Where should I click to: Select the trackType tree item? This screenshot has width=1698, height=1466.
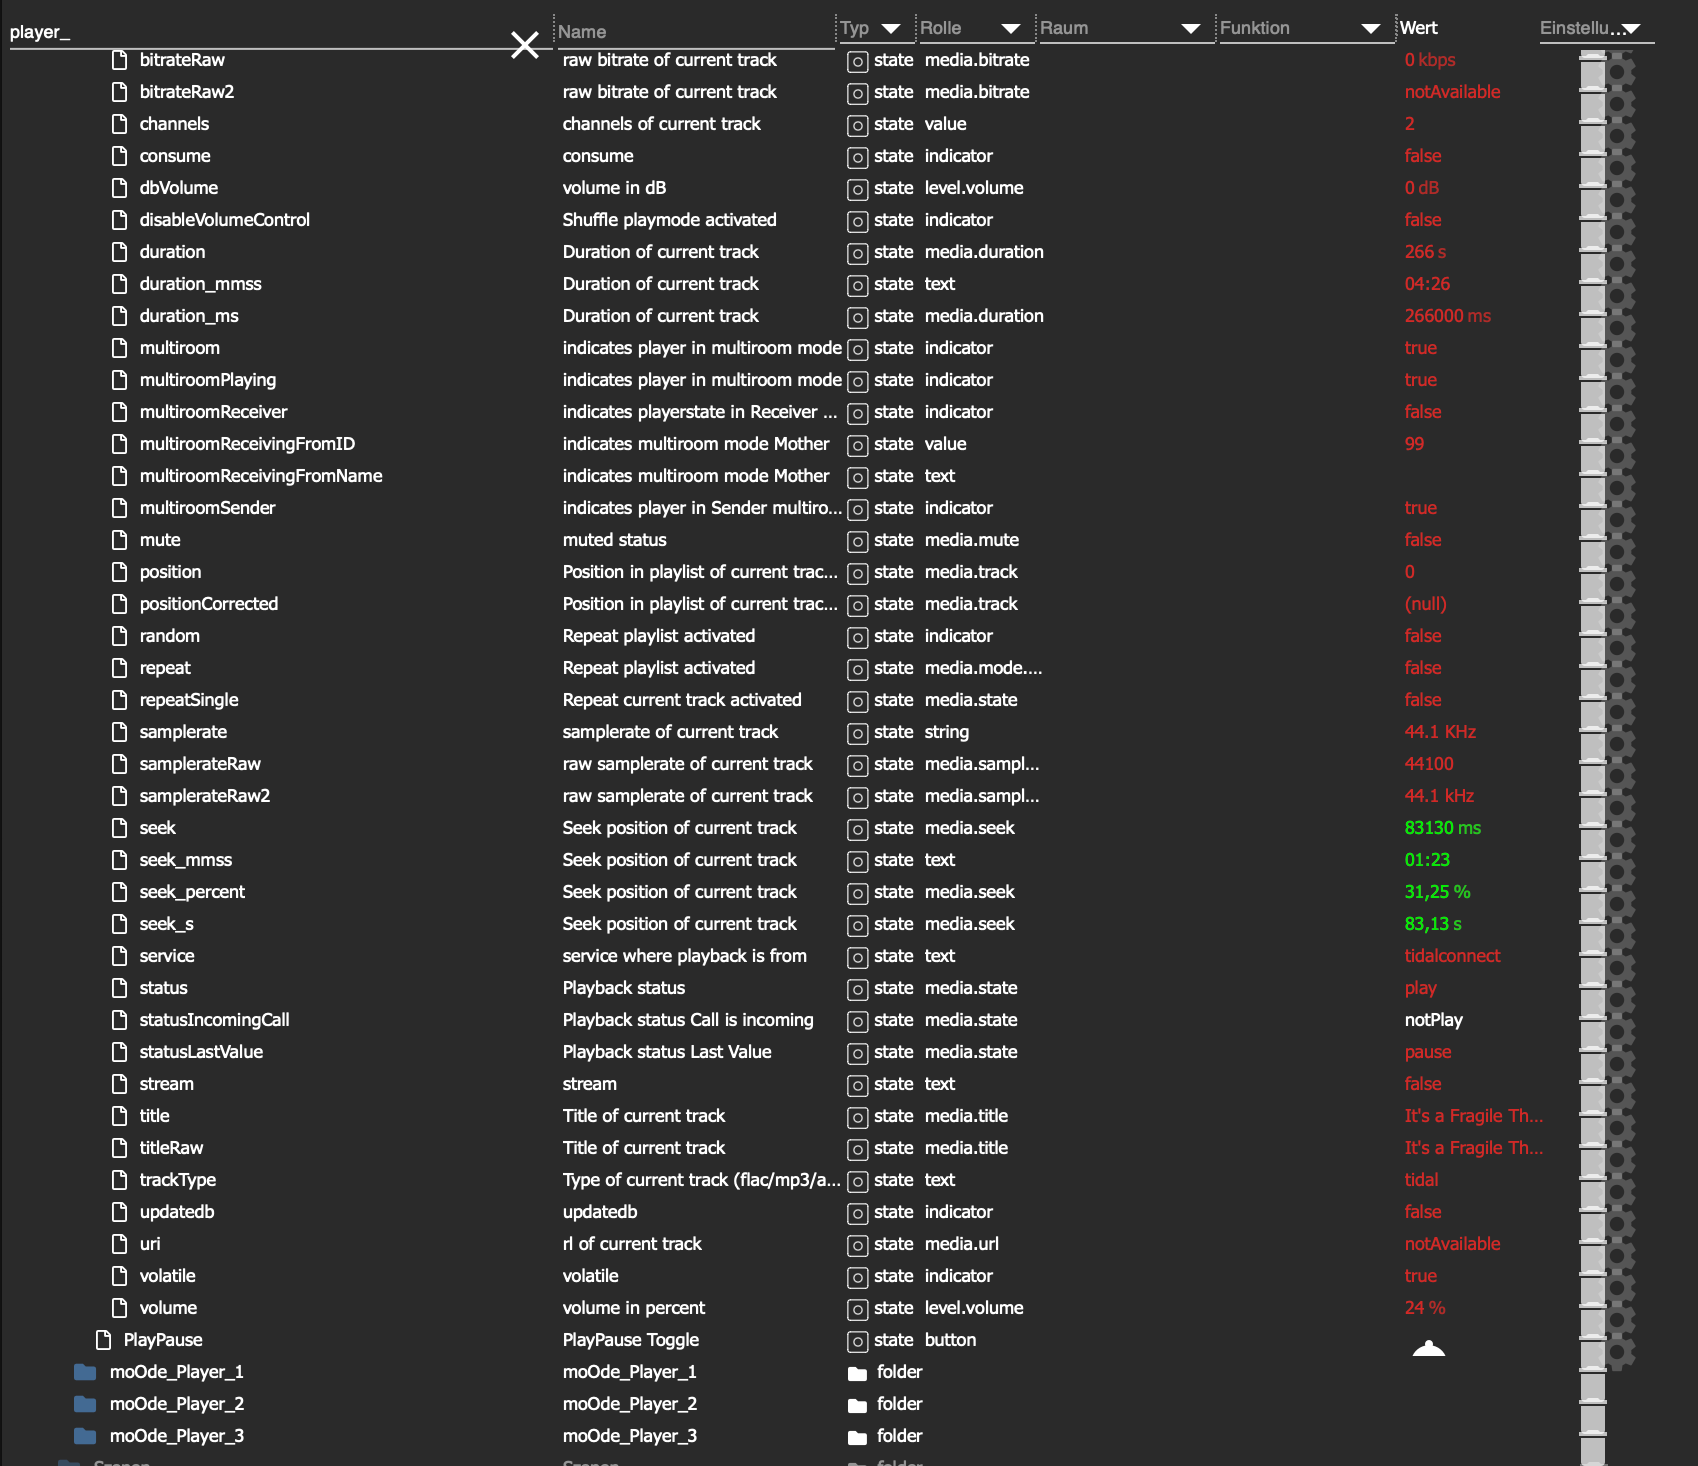pyautogui.click(x=177, y=1180)
